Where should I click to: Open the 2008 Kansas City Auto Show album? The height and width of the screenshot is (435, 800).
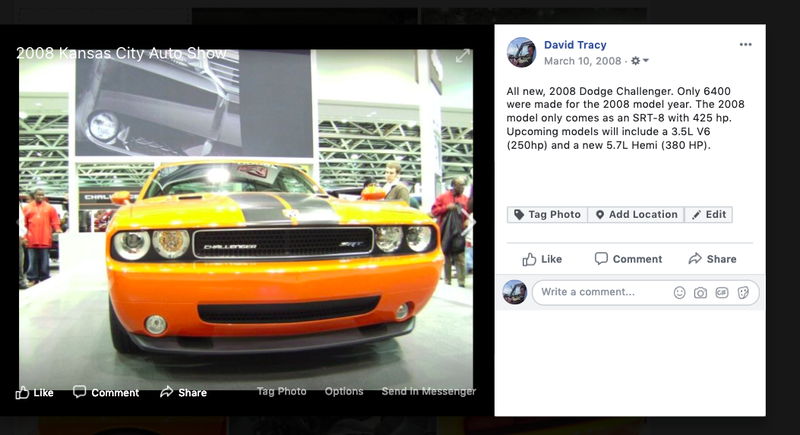(x=121, y=53)
